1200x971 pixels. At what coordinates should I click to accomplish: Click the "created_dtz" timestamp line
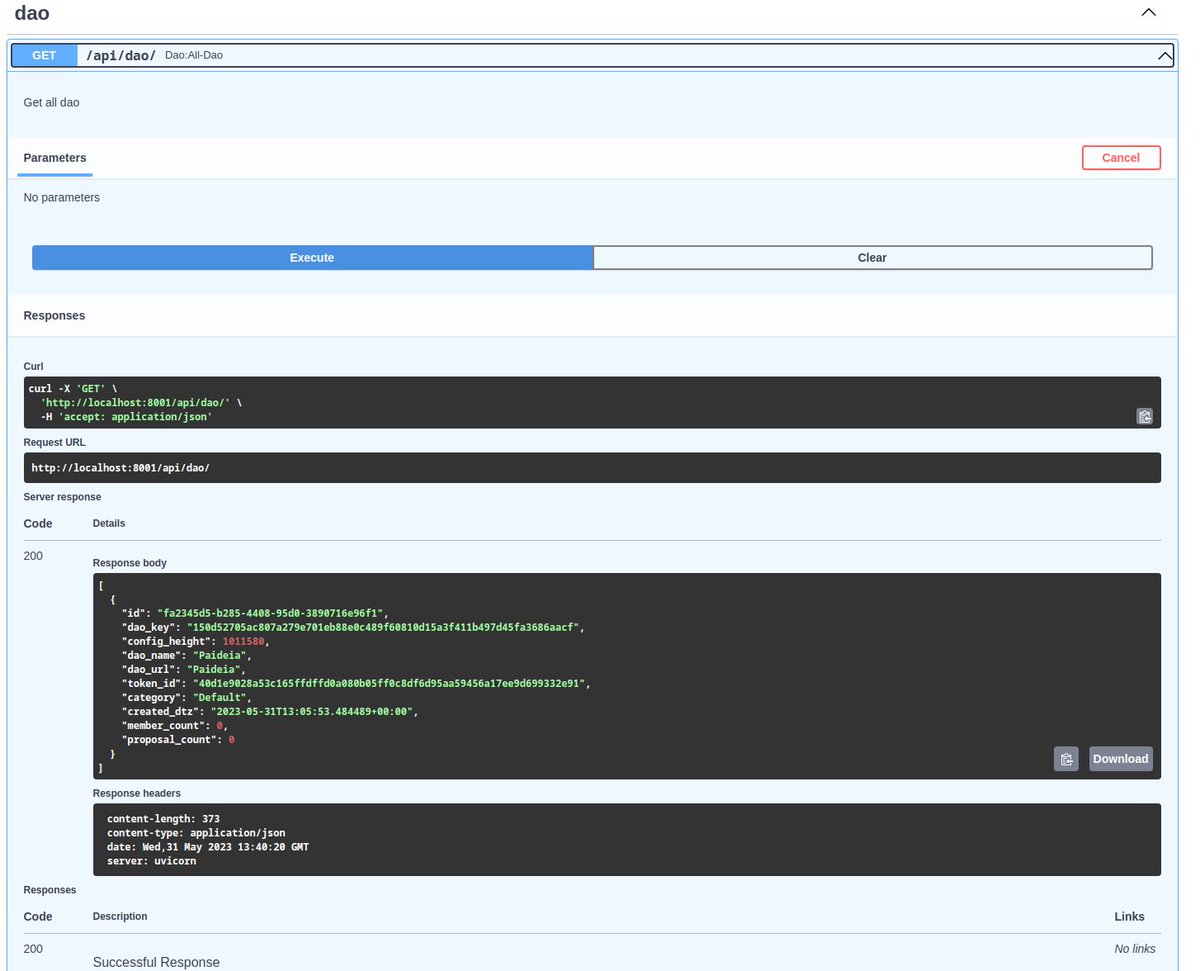269,712
